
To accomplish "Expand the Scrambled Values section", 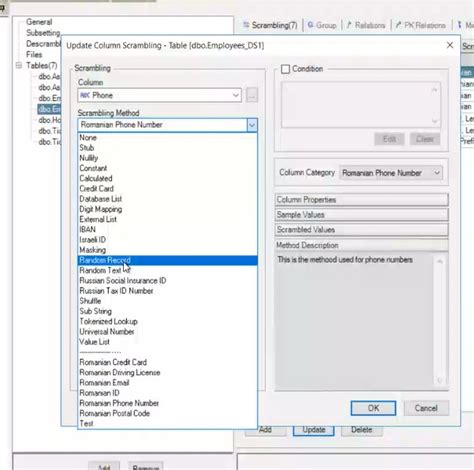I will (x=362, y=230).
